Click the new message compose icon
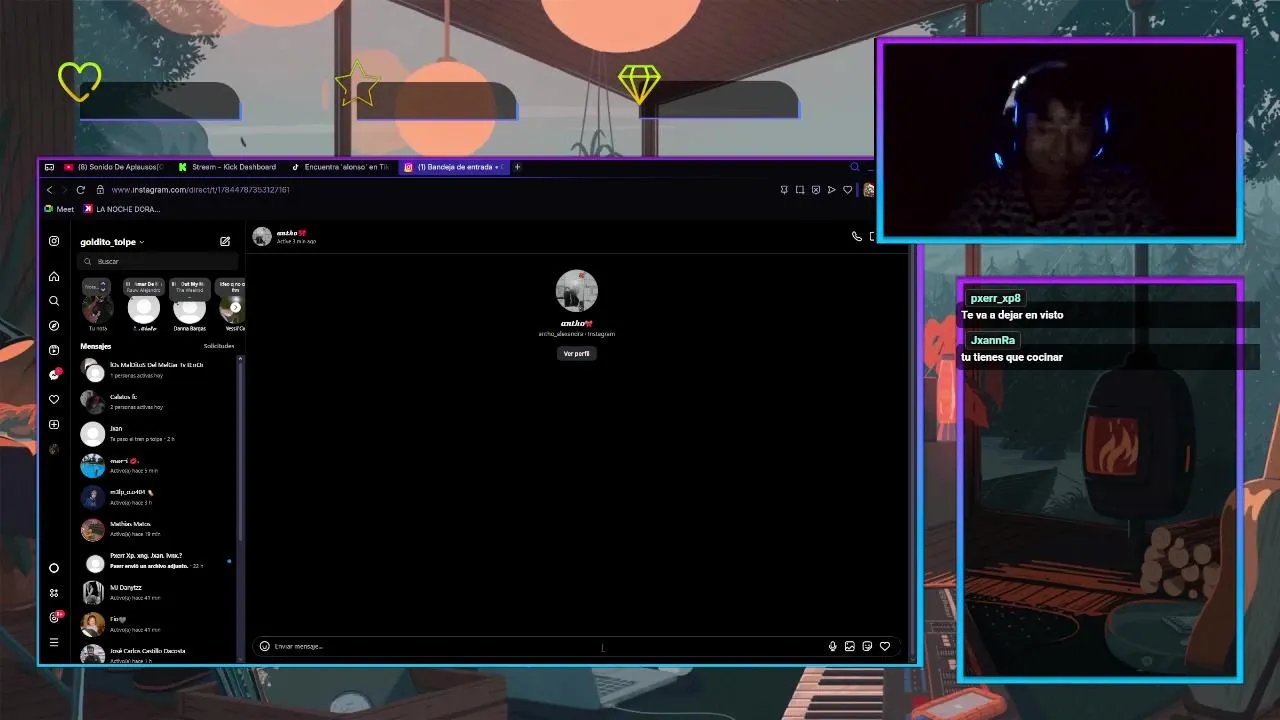Screen dimensions: 1280x720 point(225,241)
